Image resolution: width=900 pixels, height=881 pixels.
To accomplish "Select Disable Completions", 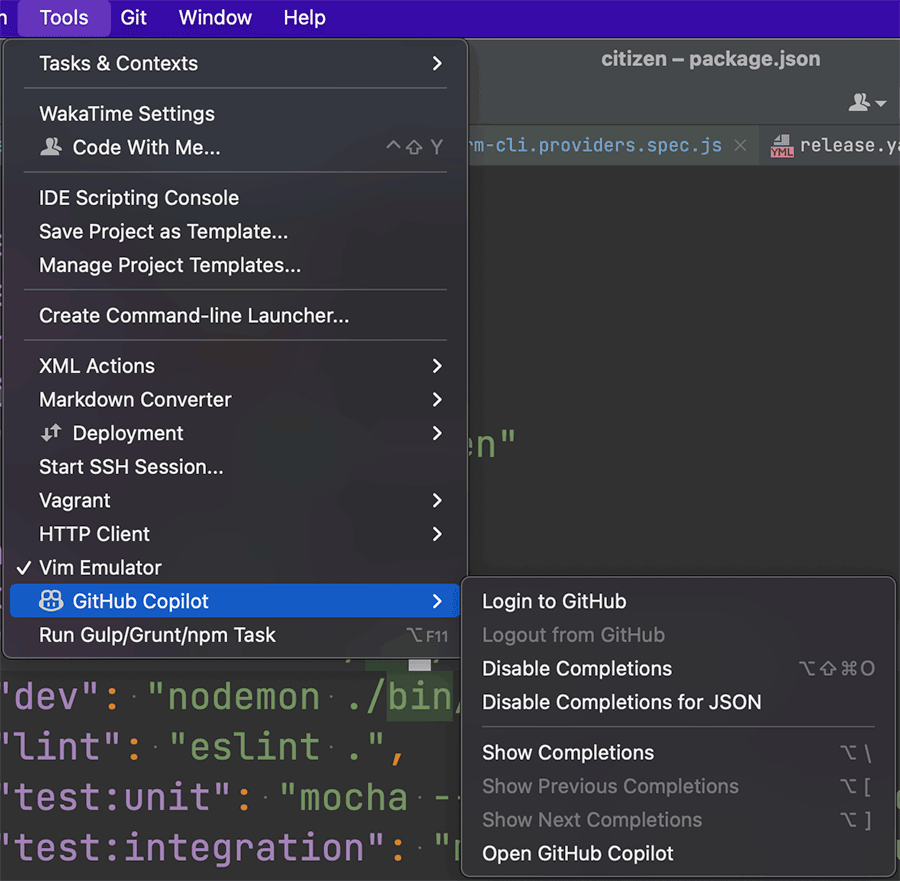I will pyautogui.click(x=678, y=669).
